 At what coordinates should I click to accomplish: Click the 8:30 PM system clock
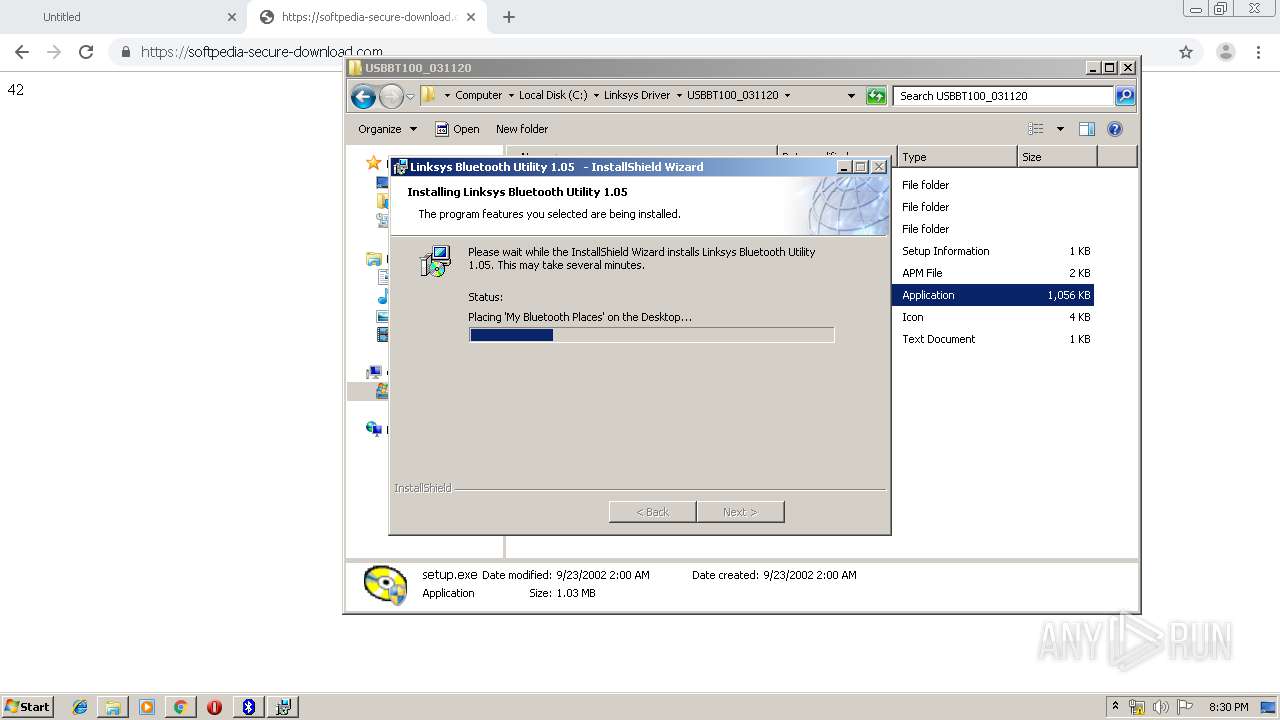pos(1229,707)
